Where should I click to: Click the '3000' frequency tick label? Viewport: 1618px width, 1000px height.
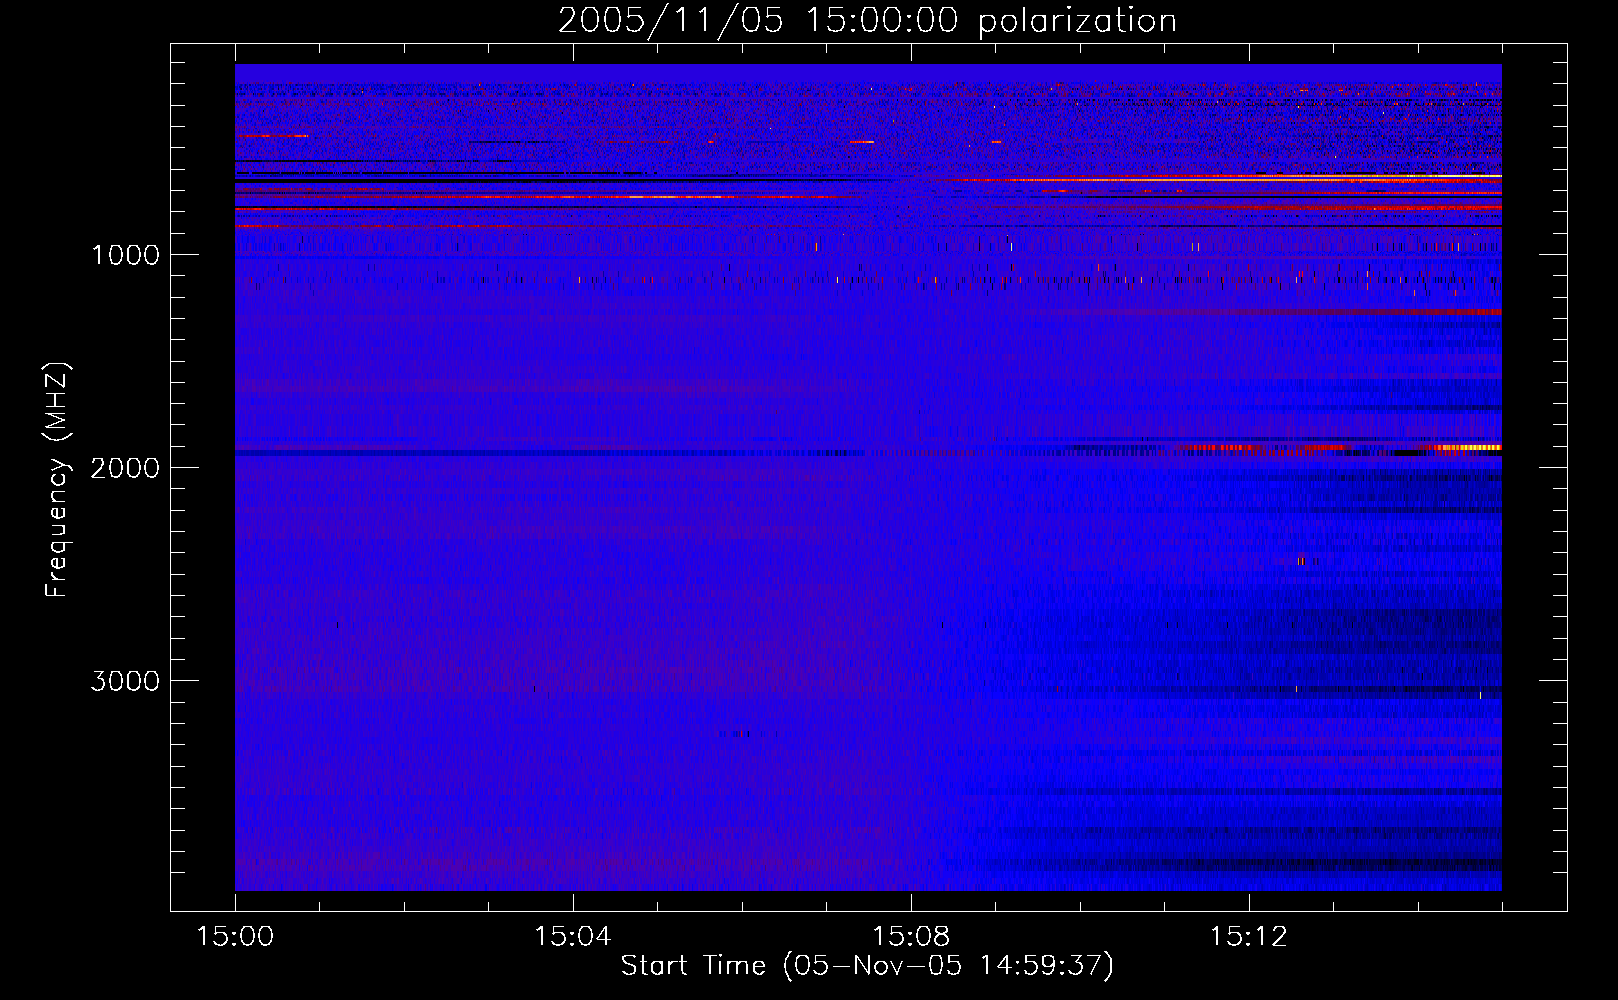coord(125,681)
